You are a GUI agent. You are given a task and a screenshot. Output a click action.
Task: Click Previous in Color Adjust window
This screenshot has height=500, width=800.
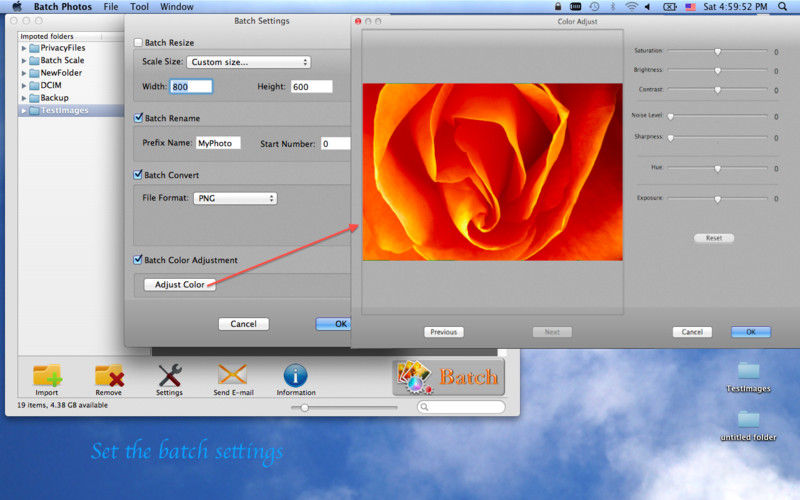pyautogui.click(x=443, y=332)
